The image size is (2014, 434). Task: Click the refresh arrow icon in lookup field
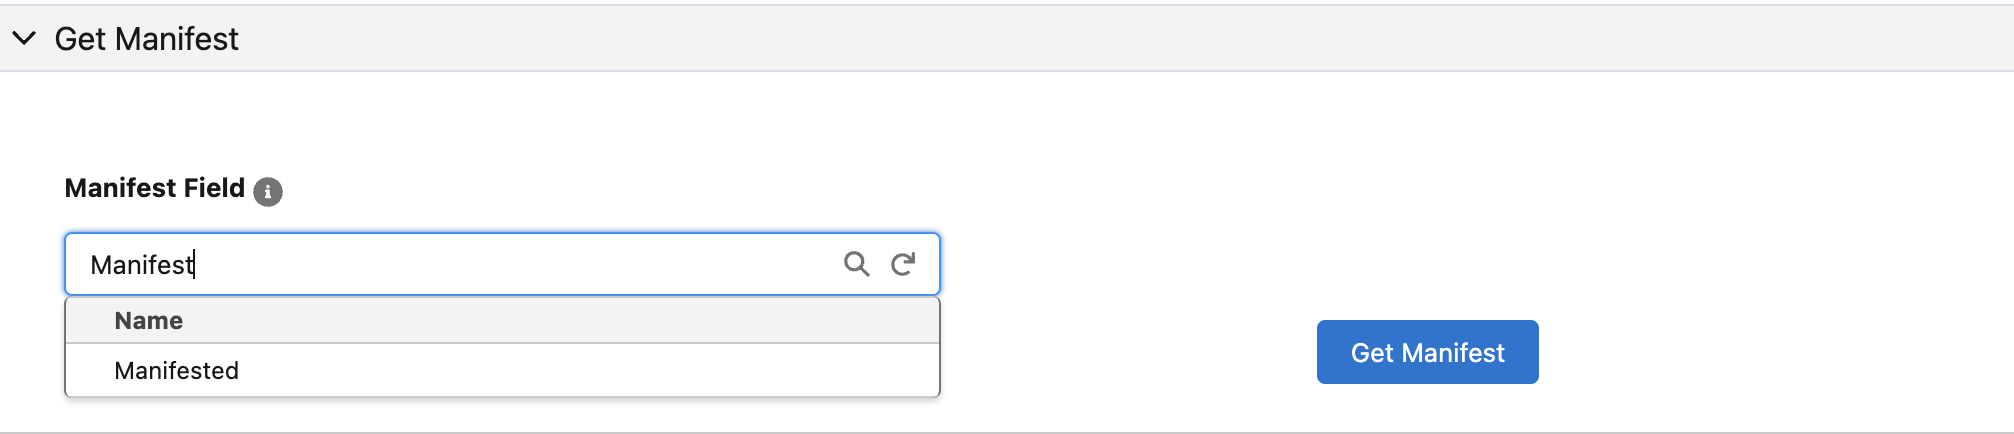pyautogui.click(x=903, y=264)
